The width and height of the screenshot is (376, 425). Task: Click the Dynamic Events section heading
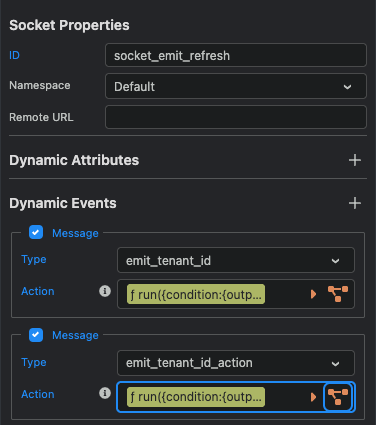(x=63, y=203)
